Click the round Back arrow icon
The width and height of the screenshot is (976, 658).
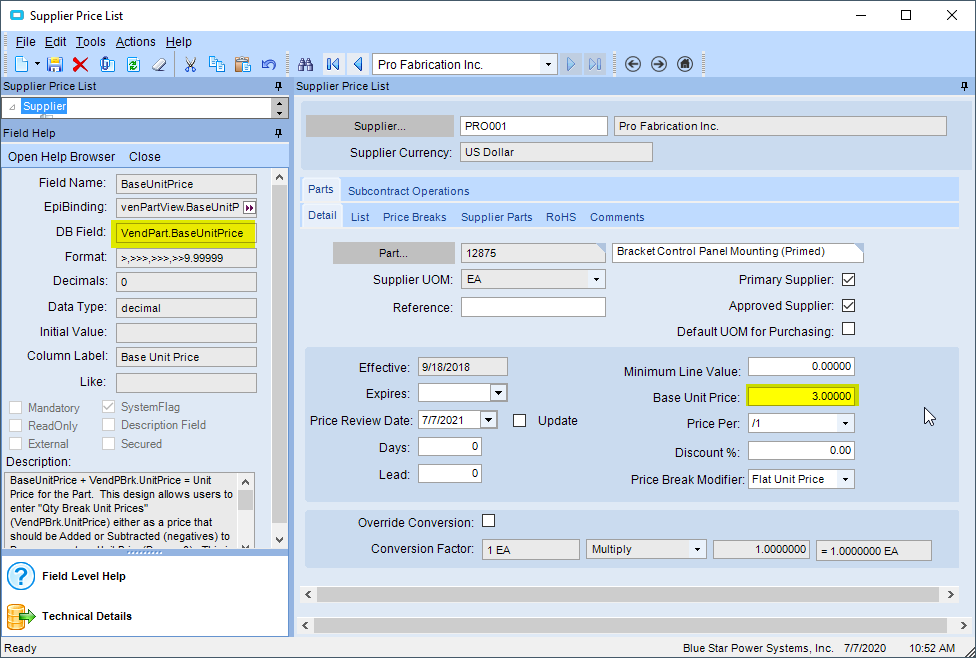tap(633, 64)
